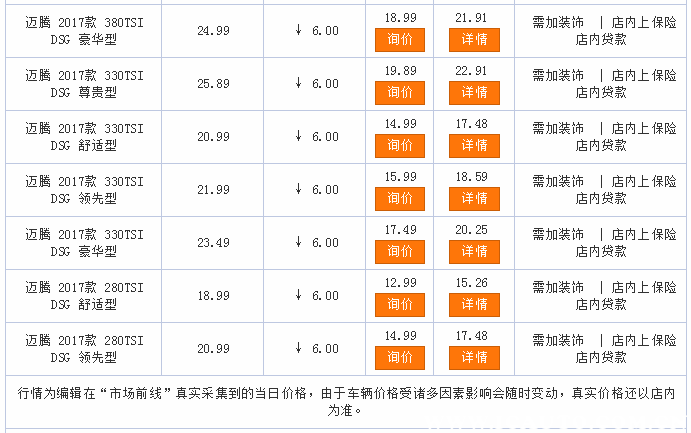Click 询价 for 330TSI DSG 尊贵型

click(399, 92)
